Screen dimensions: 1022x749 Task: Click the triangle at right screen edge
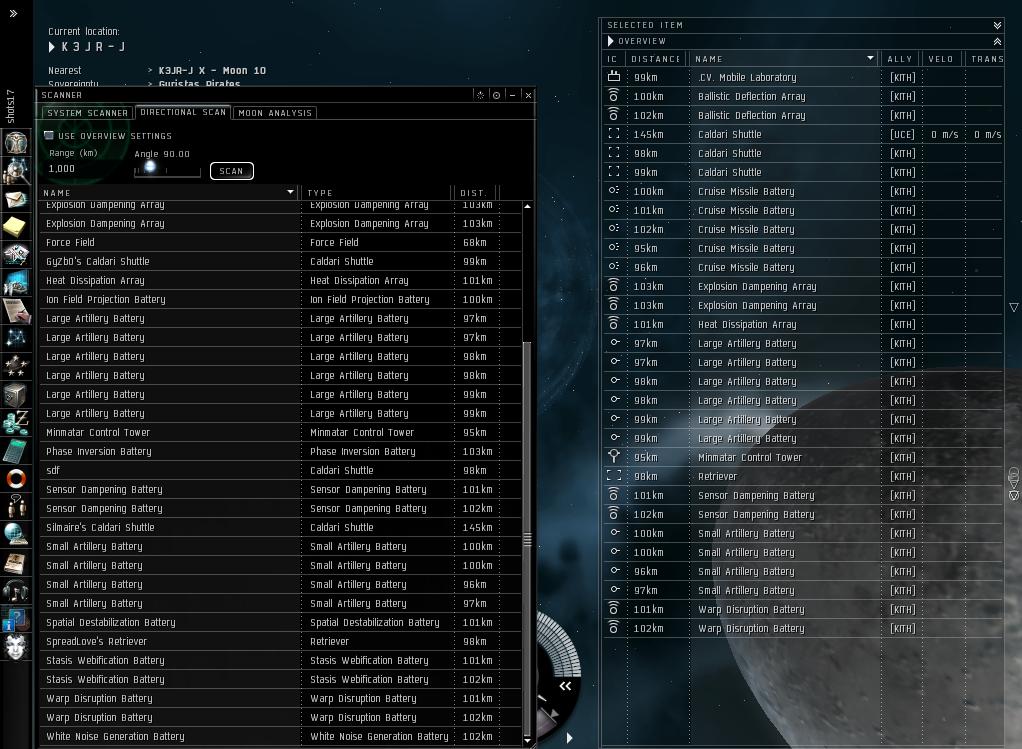tap(1014, 307)
